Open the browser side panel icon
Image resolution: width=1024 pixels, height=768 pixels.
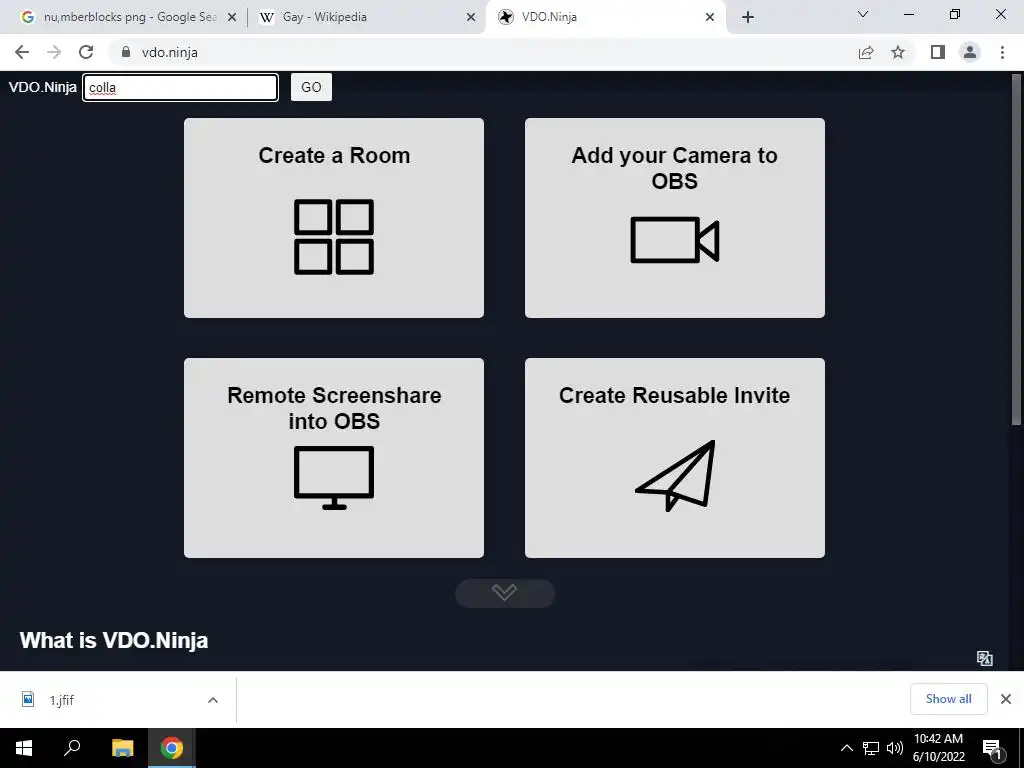938,52
